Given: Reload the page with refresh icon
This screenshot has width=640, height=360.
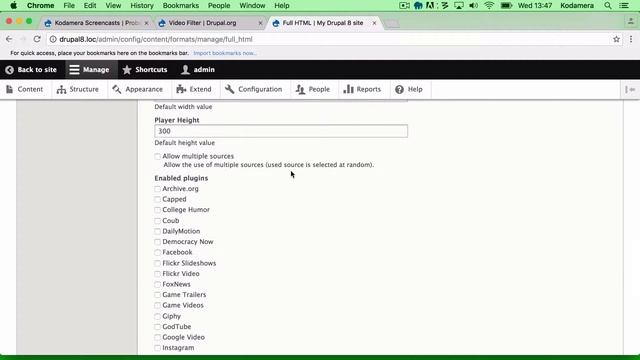Looking at the screenshot, I should pyautogui.click(x=37, y=39).
